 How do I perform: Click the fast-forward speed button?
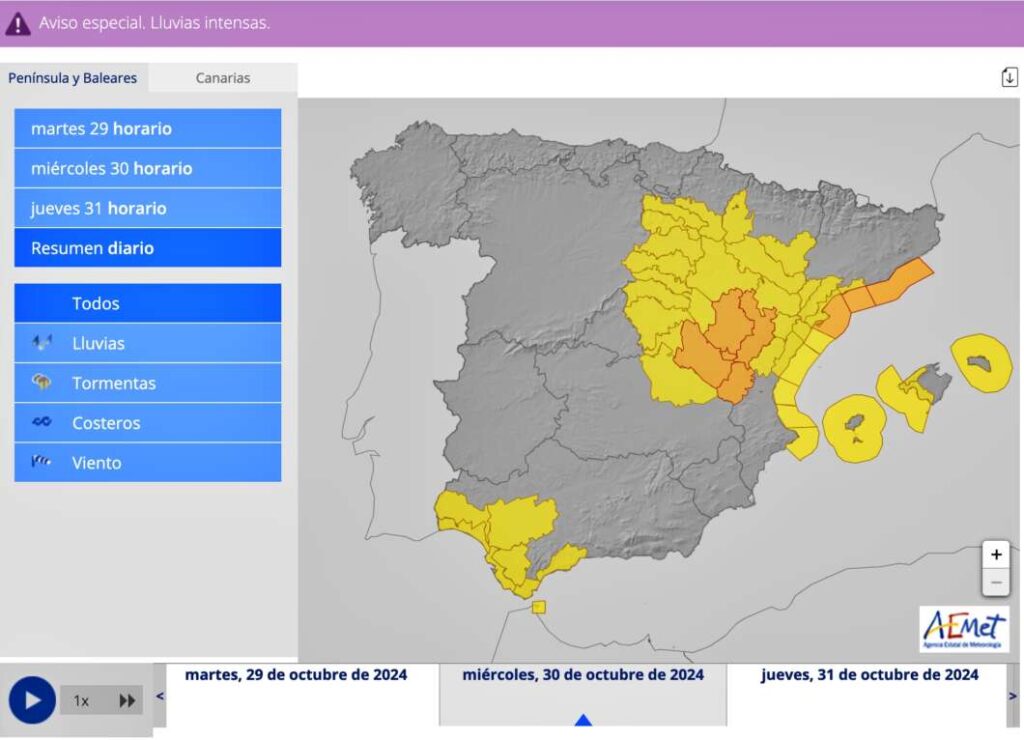pyautogui.click(x=127, y=701)
